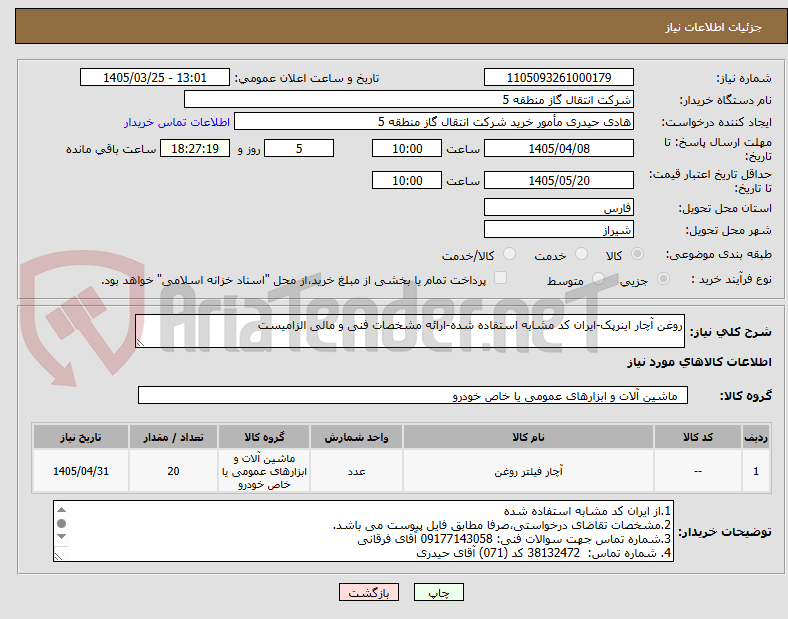Click the goods group field ماشین آلات
This screenshot has width=788, height=619.
(x=413, y=395)
